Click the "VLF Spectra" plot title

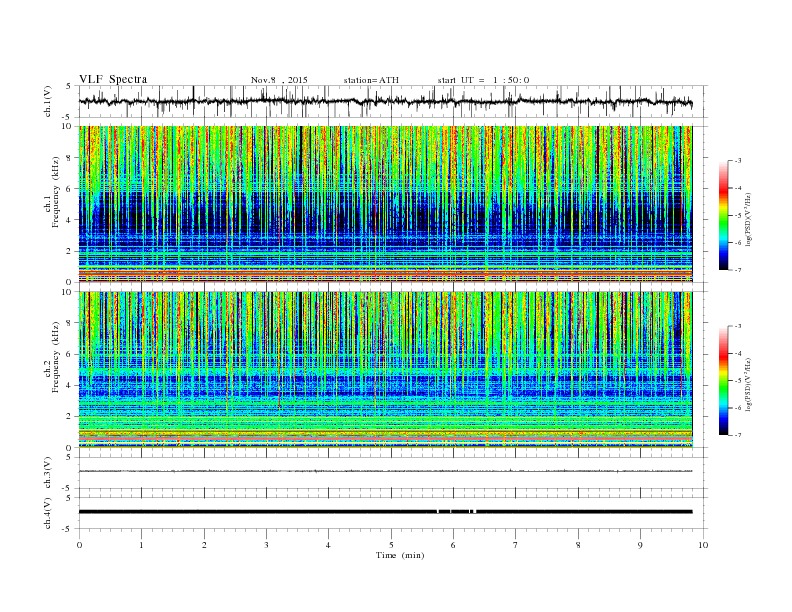(x=113, y=79)
